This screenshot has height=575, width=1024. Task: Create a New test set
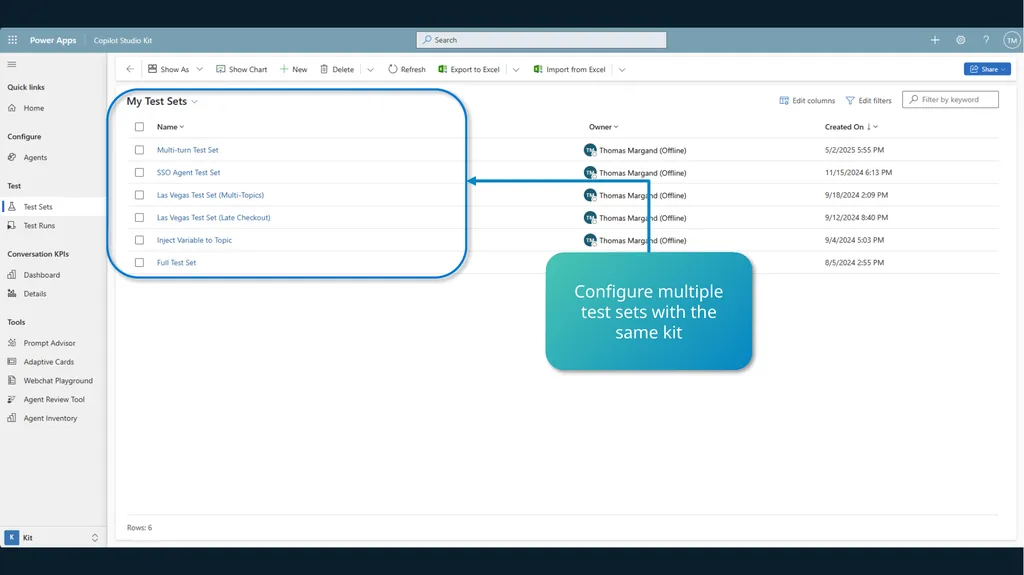tap(293, 69)
